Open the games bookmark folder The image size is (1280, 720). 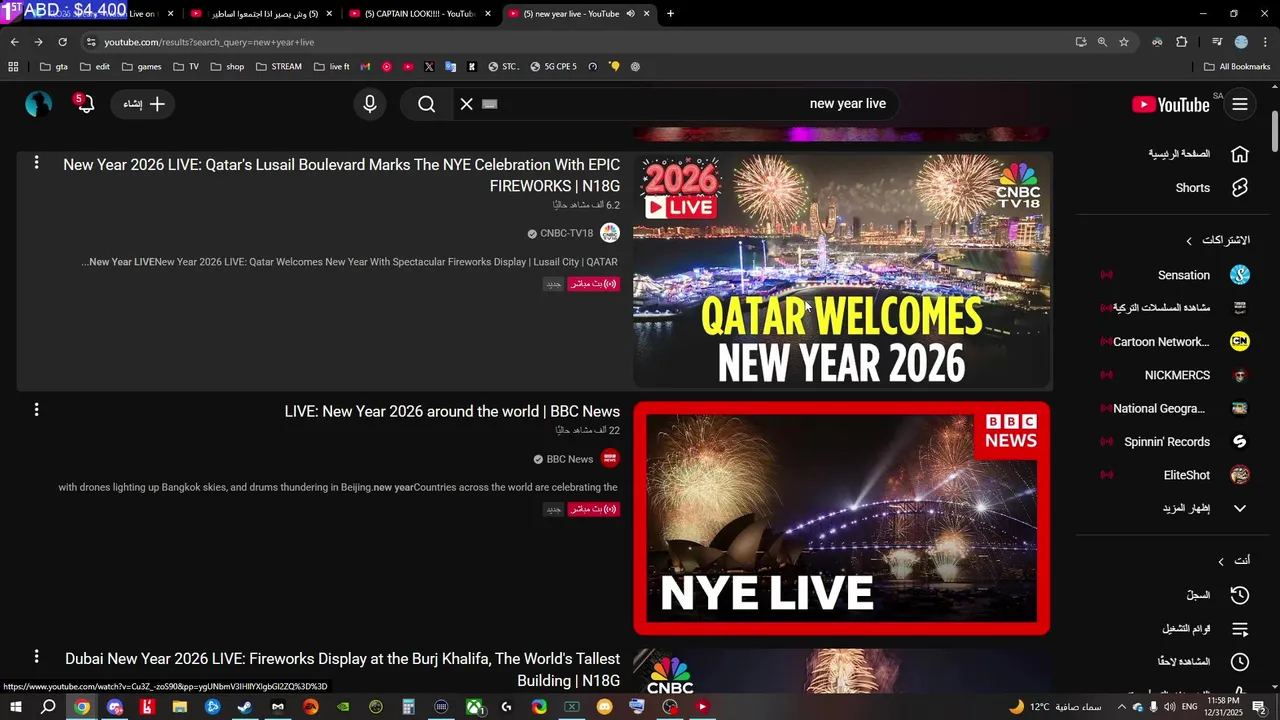pos(141,67)
